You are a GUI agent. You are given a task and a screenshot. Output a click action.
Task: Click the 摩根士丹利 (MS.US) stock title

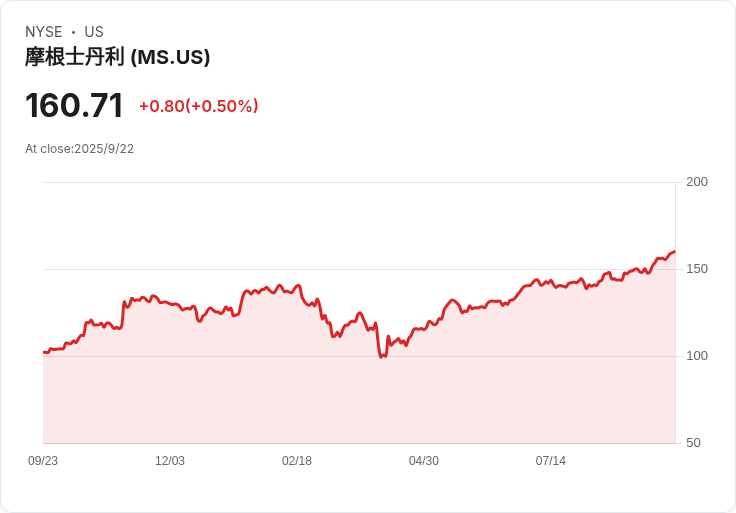tap(117, 58)
